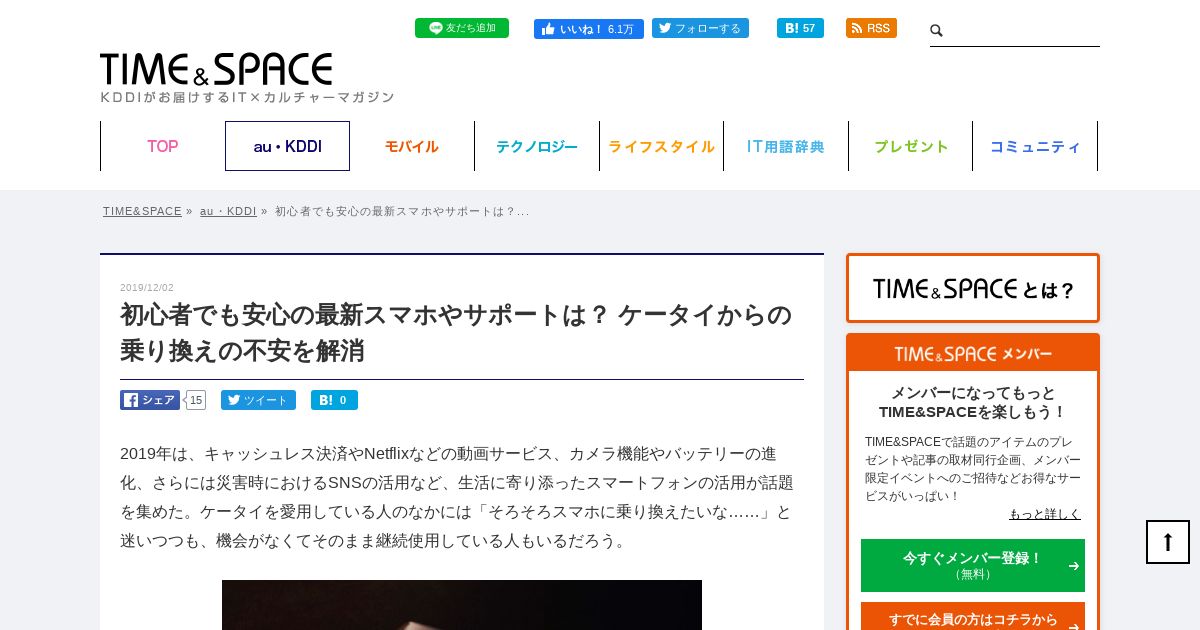Viewport: 1200px width, 630px height.
Task: Open the プレゼント navigation tab
Action: [x=911, y=146]
